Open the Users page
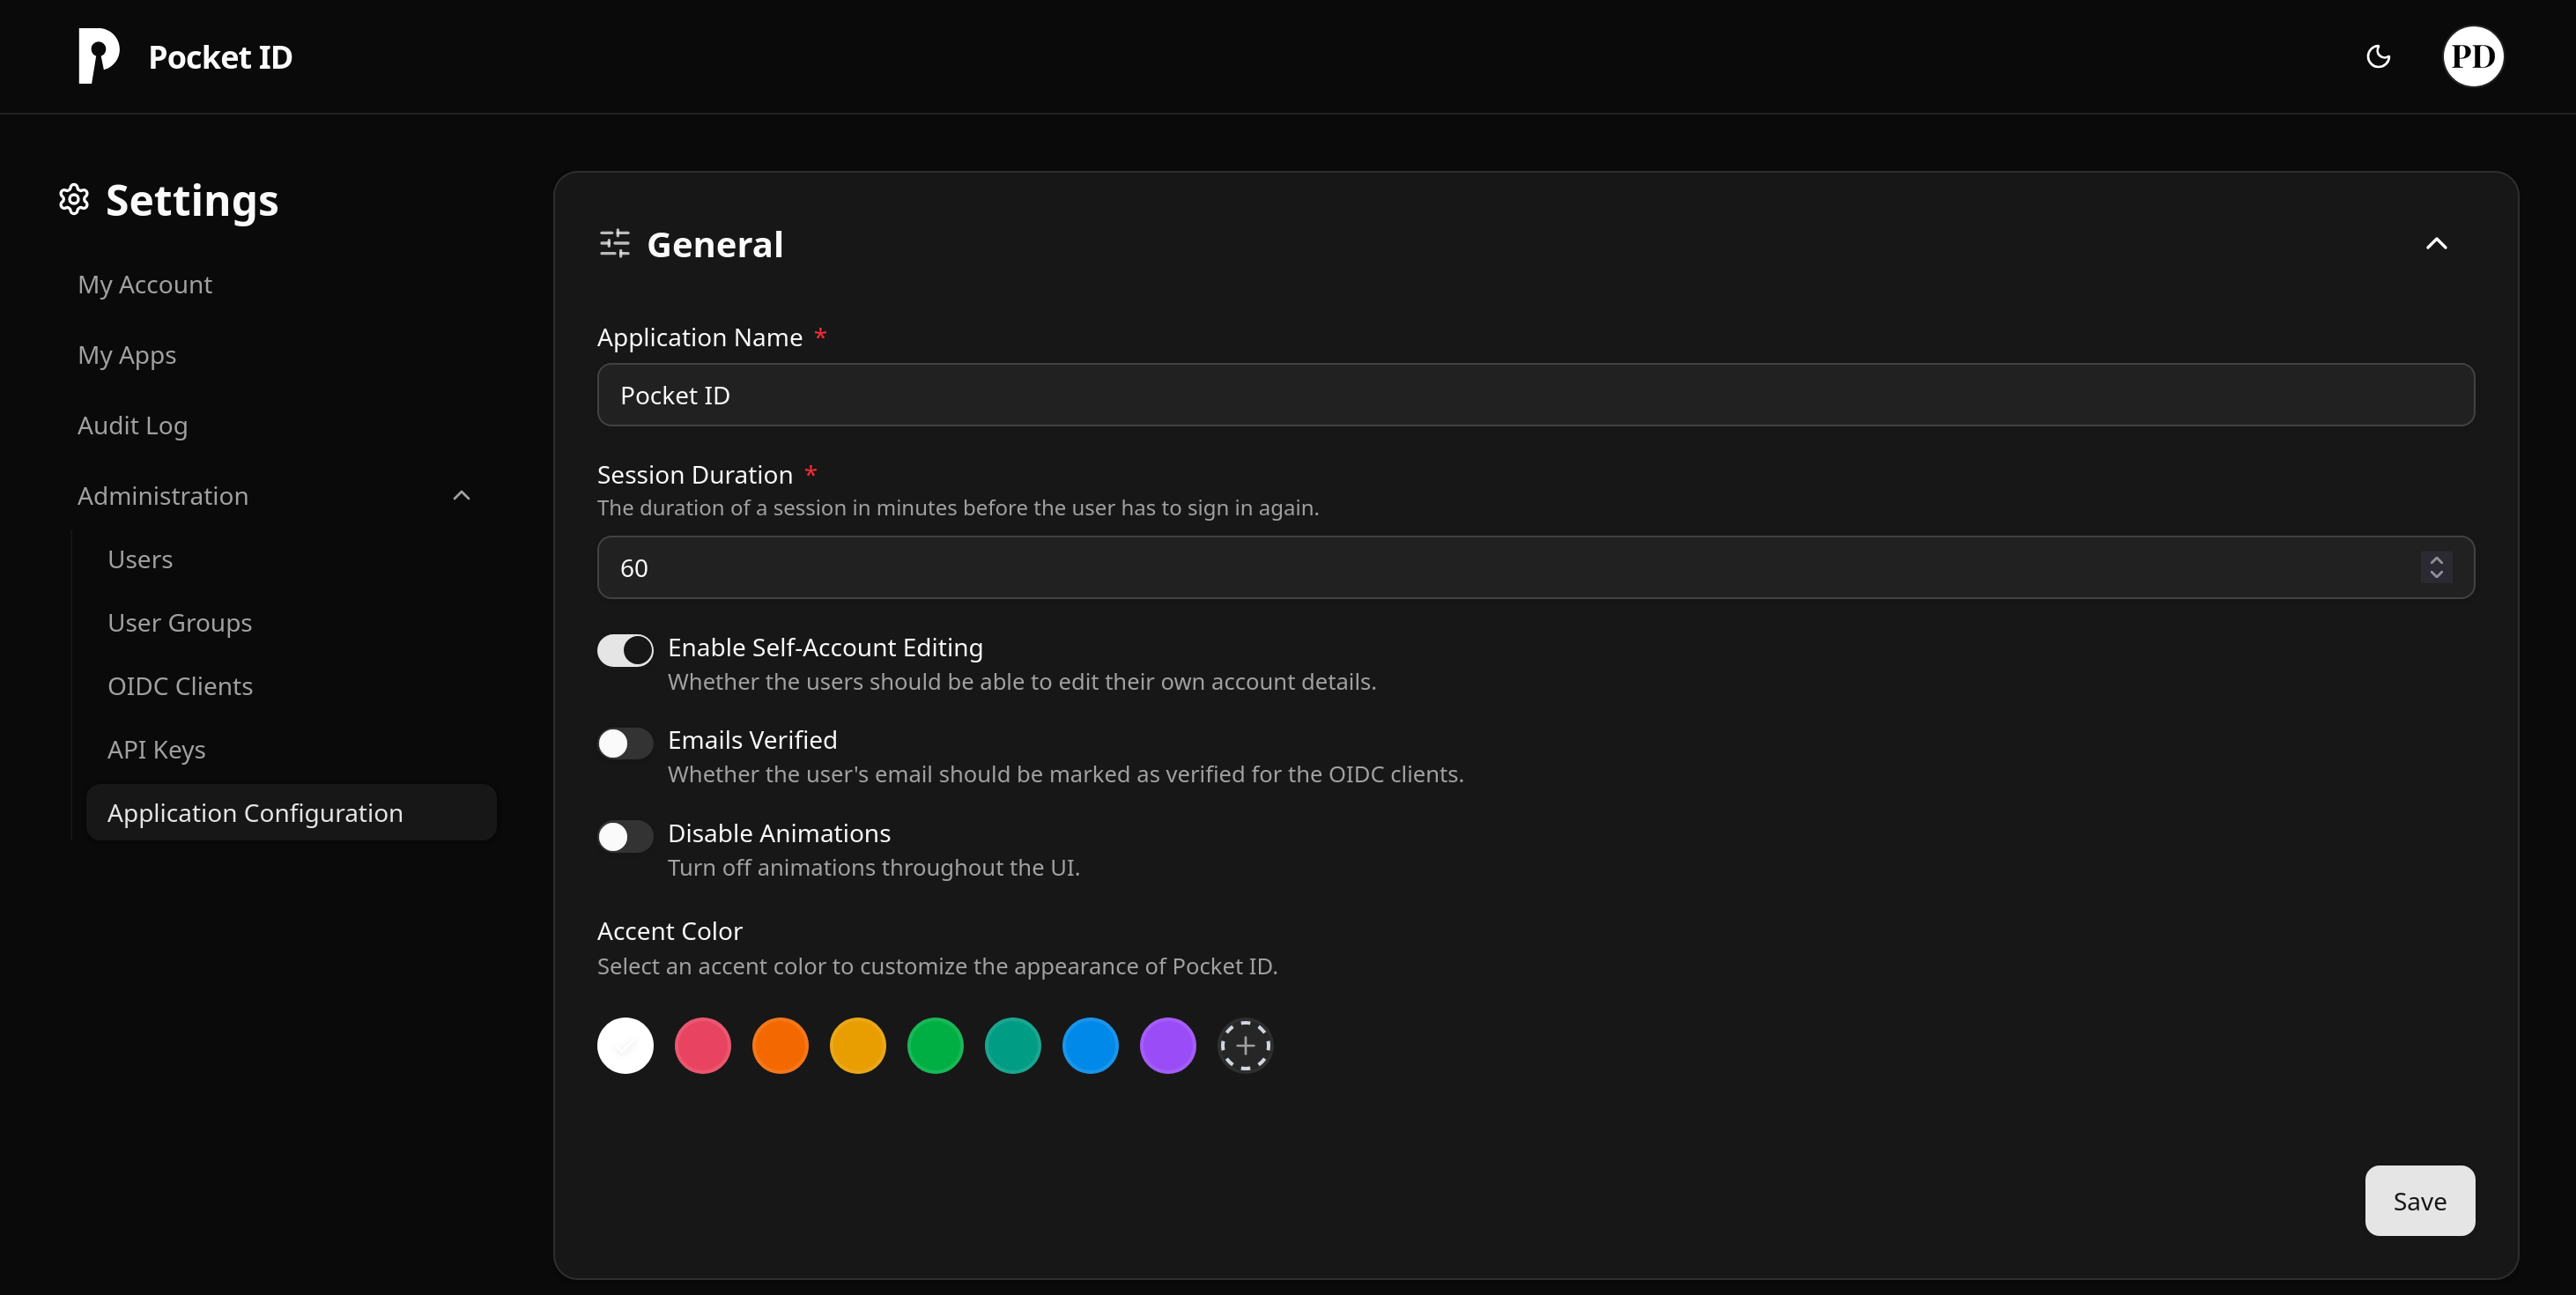 pos(140,559)
